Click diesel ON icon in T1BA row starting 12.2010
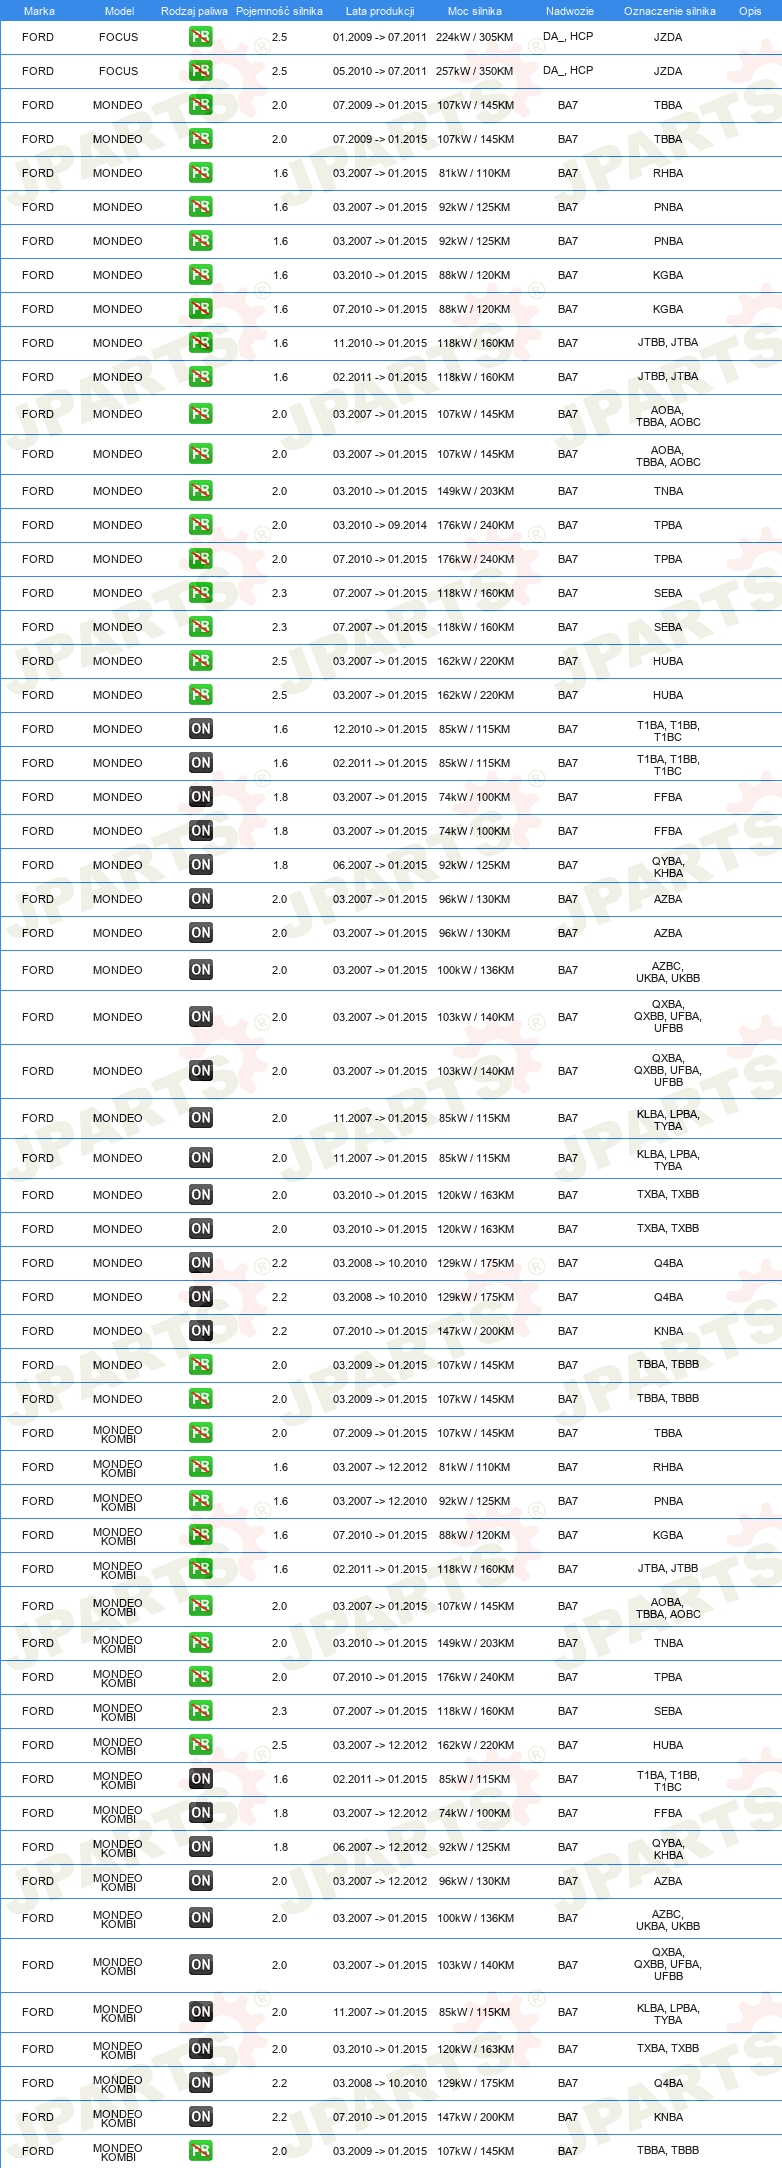Image resolution: width=782 pixels, height=2168 pixels. 200,729
